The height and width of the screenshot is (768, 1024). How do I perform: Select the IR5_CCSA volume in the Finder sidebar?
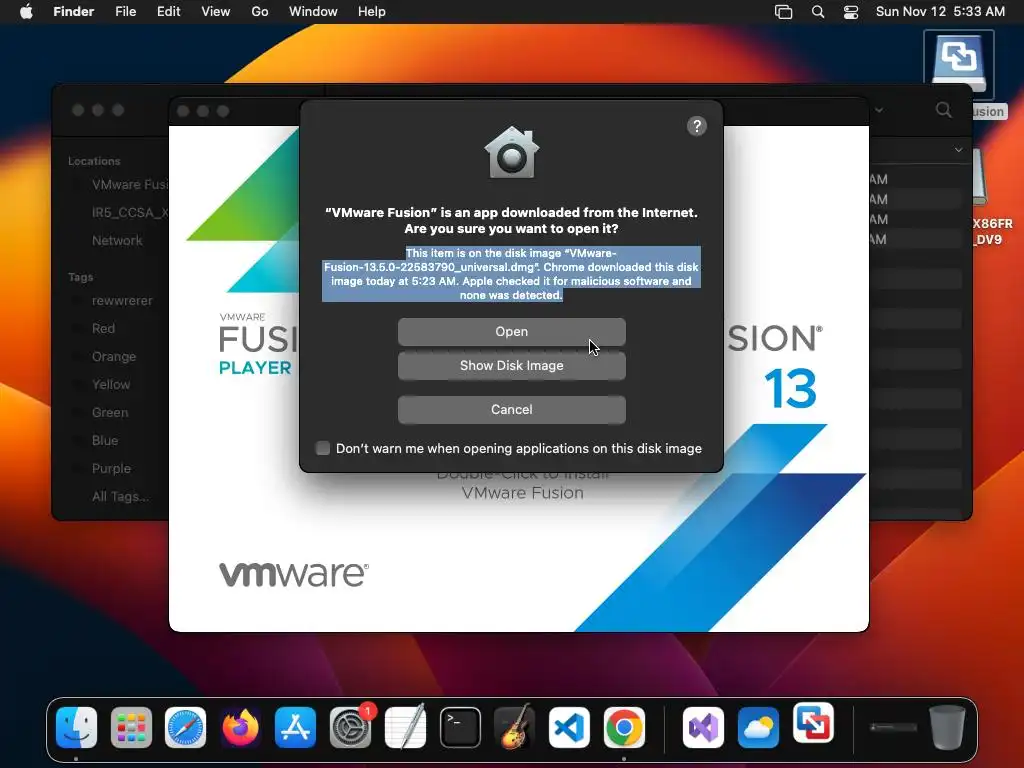pyautogui.click(x=129, y=212)
